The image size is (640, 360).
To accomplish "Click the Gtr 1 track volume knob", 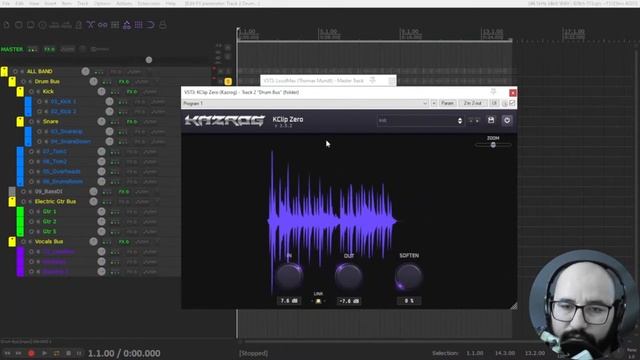I will coord(102,211).
